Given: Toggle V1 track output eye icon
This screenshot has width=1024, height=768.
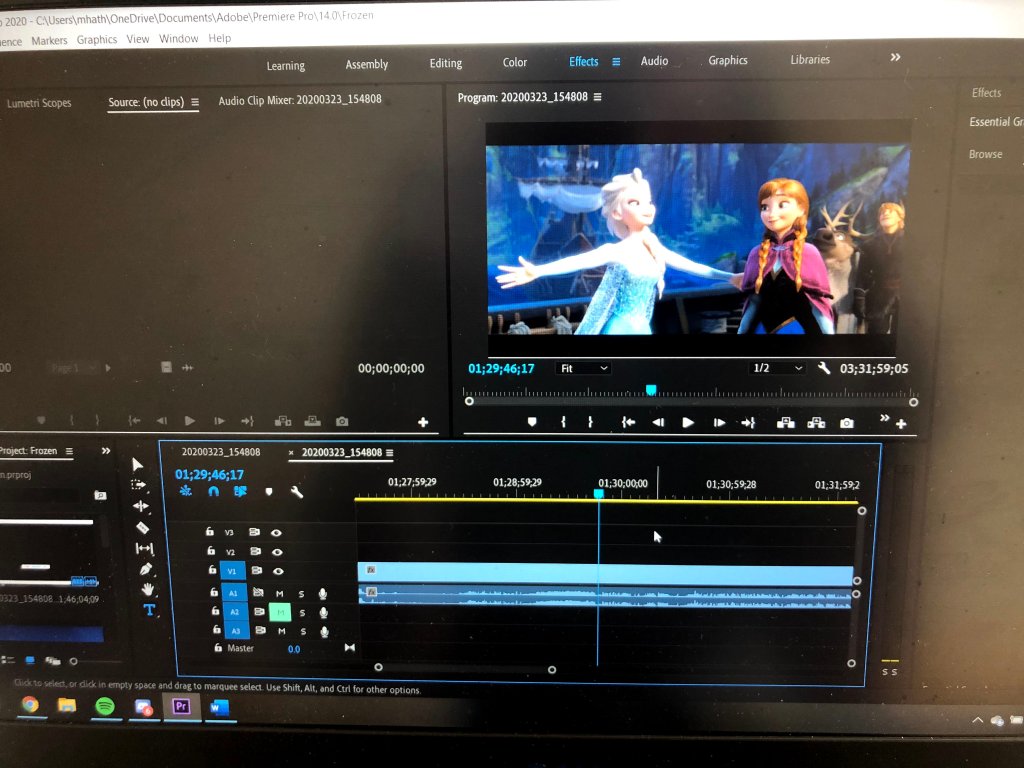Looking at the screenshot, I should tap(277, 571).
